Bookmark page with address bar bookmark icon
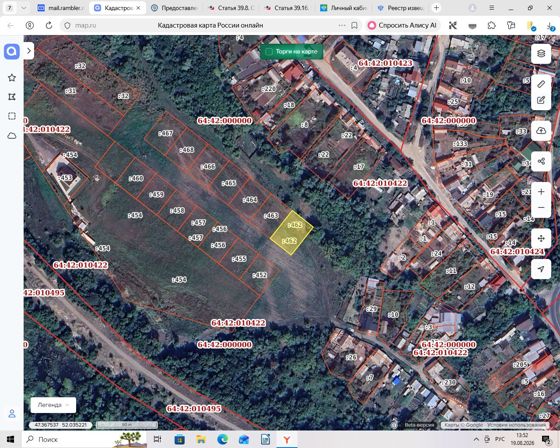The width and height of the screenshot is (560, 448). tap(354, 25)
